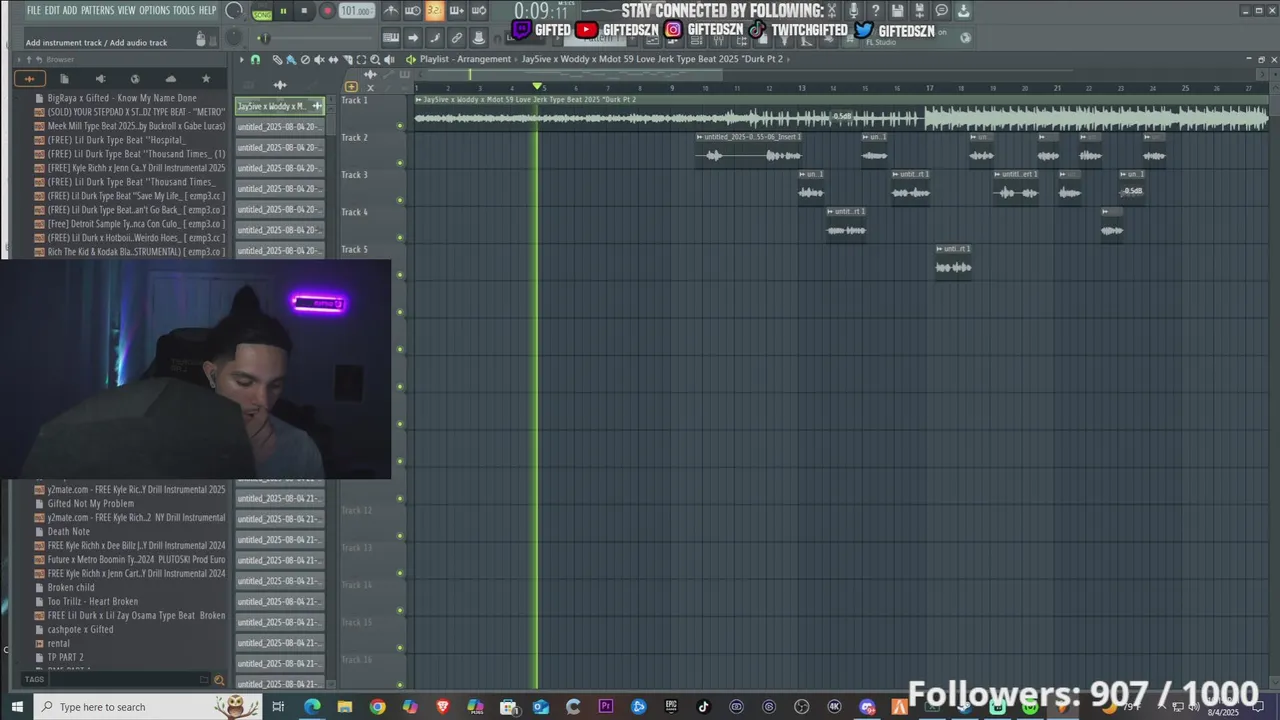The image size is (1280, 720).
Task: Expand the Browser panel menu arrow
Action: (18, 59)
